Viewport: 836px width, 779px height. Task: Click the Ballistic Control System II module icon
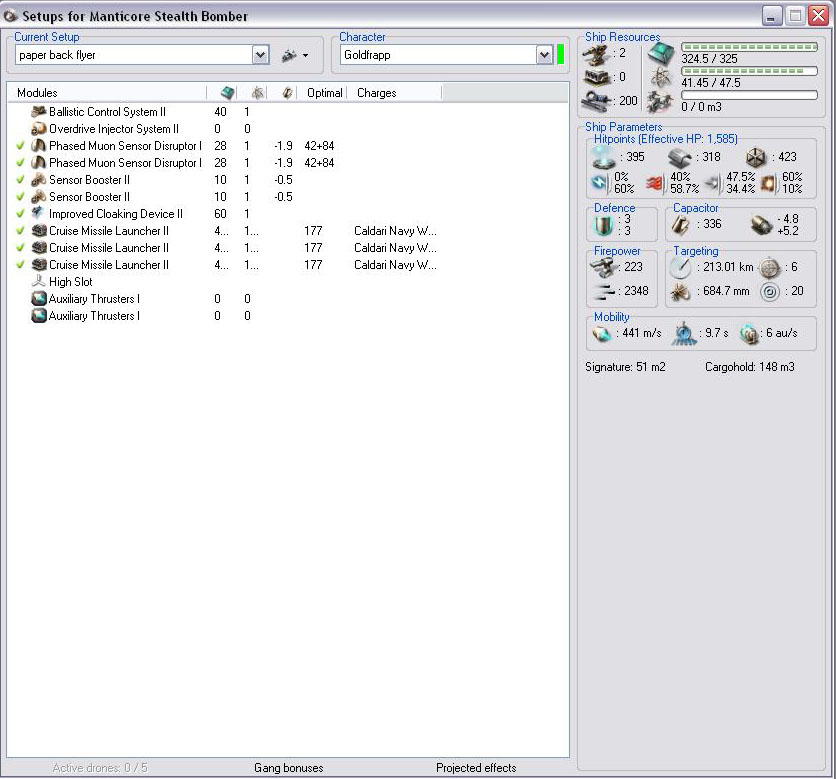(x=39, y=111)
